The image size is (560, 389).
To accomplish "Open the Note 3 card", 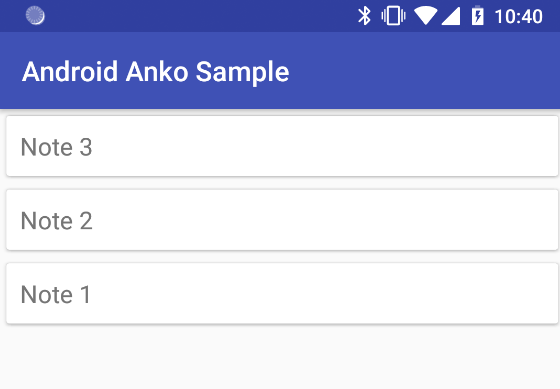I will [282, 146].
